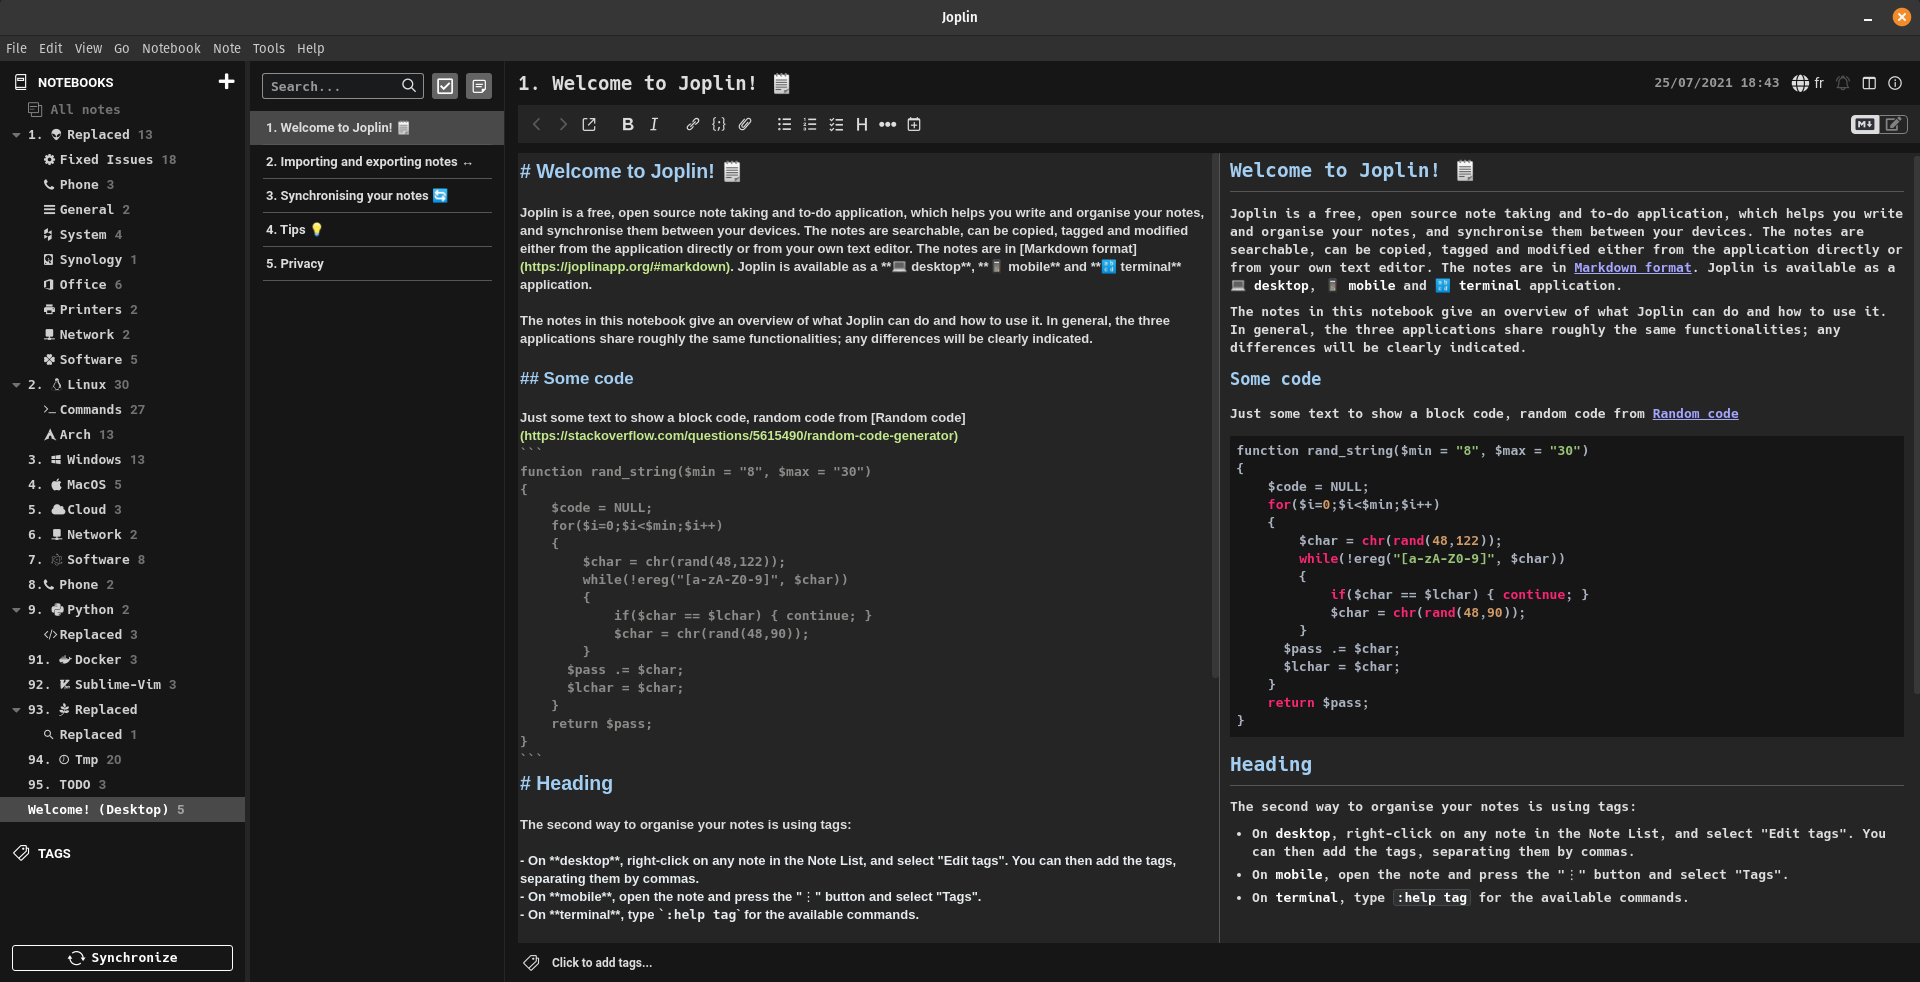Open note 5. Privacy
Screen dimensions: 1920x982
[377, 264]
